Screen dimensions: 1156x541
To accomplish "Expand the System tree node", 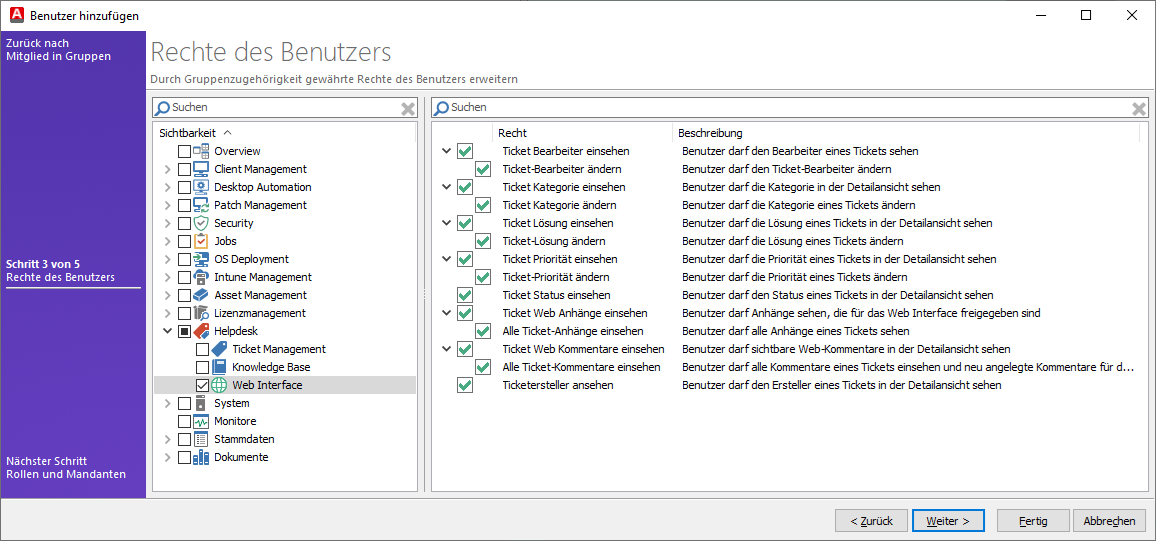I will [167, 403].
